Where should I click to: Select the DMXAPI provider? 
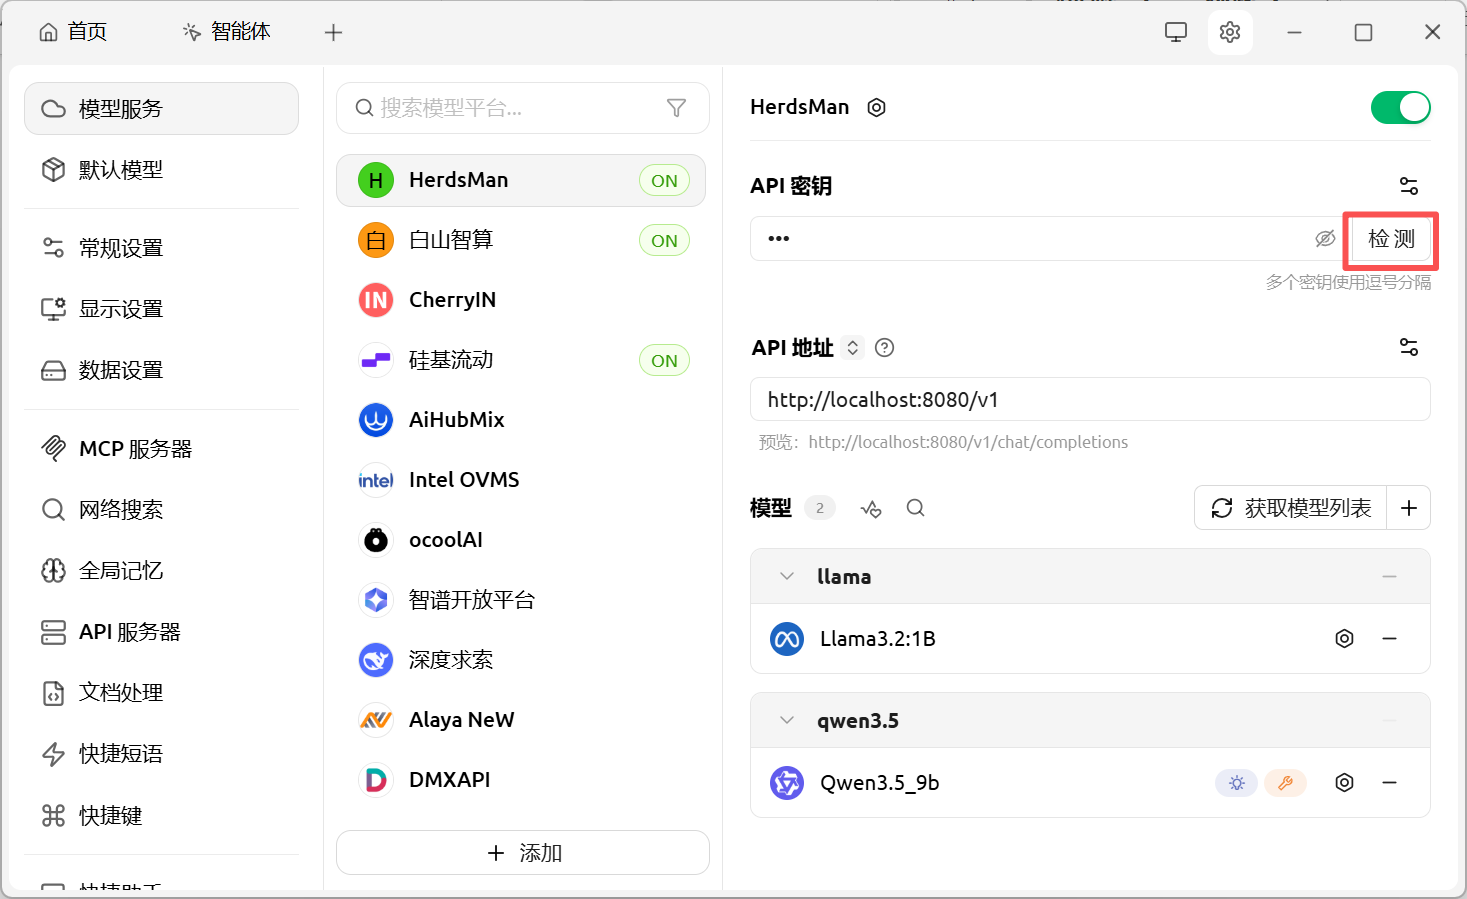pyautogui.click(x=521, y=780)
